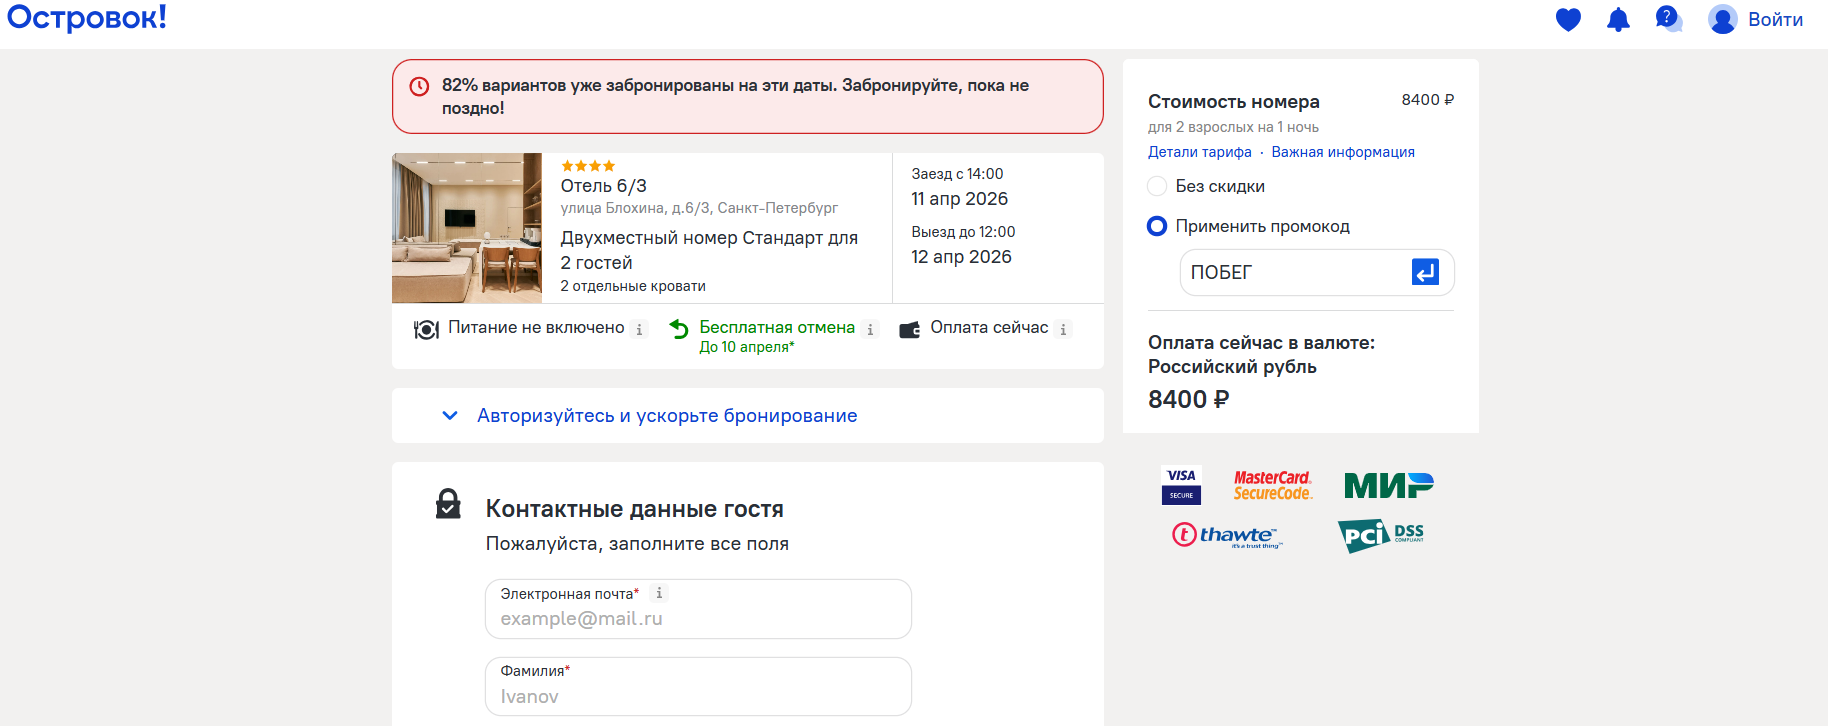
Task: Select the Без скидки option
Action: 1157,186
